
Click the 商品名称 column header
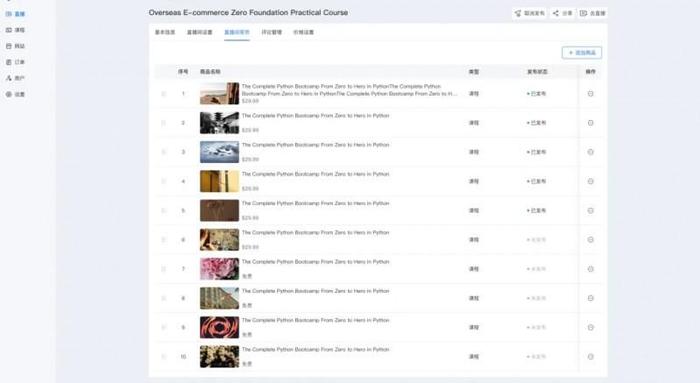[x=210, y=71]
